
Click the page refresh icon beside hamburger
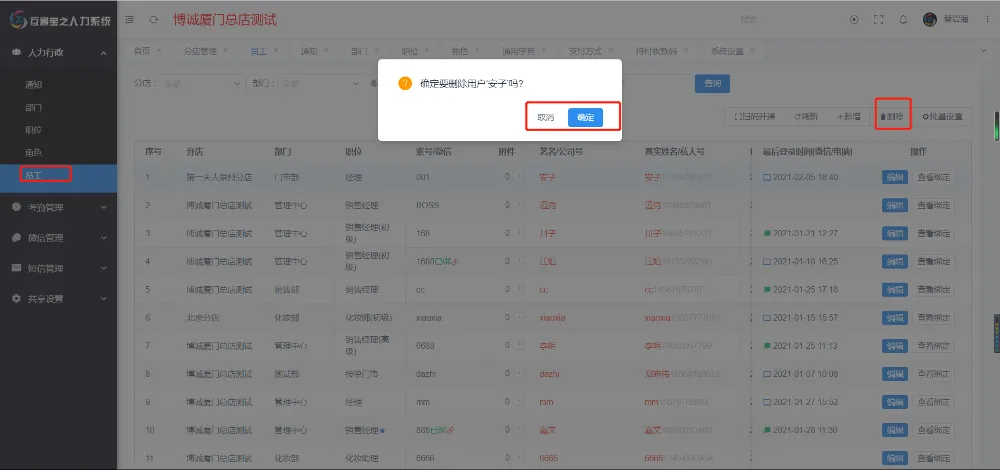point(153,19)
